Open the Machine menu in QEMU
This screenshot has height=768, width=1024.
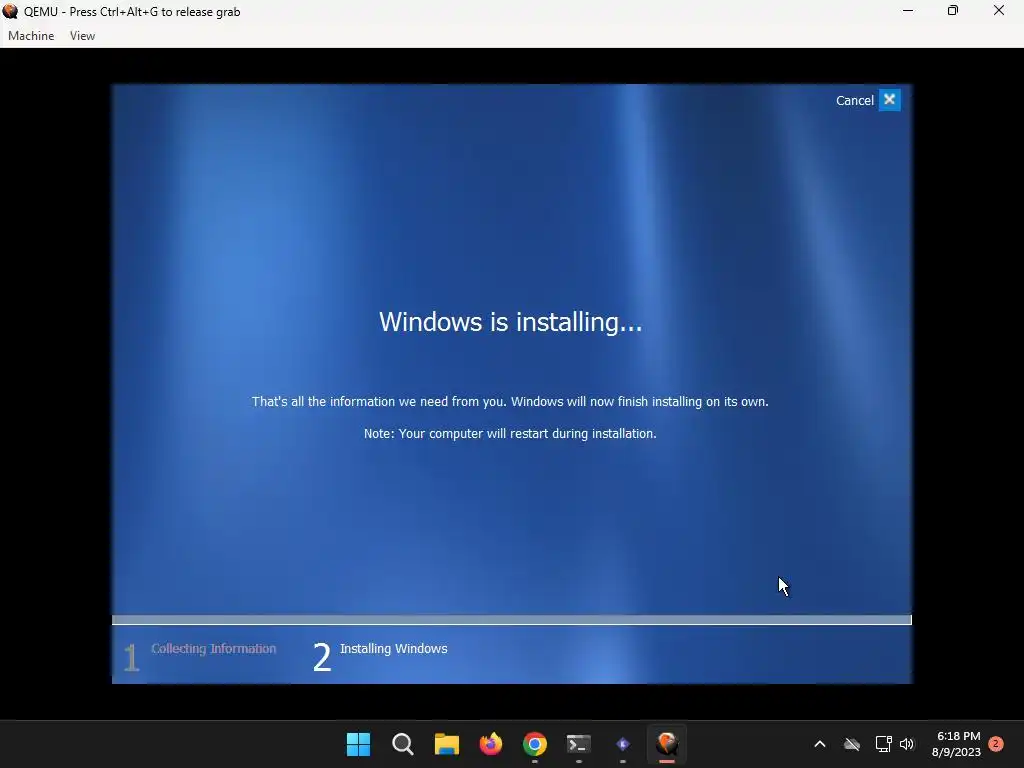click(31, 36)
